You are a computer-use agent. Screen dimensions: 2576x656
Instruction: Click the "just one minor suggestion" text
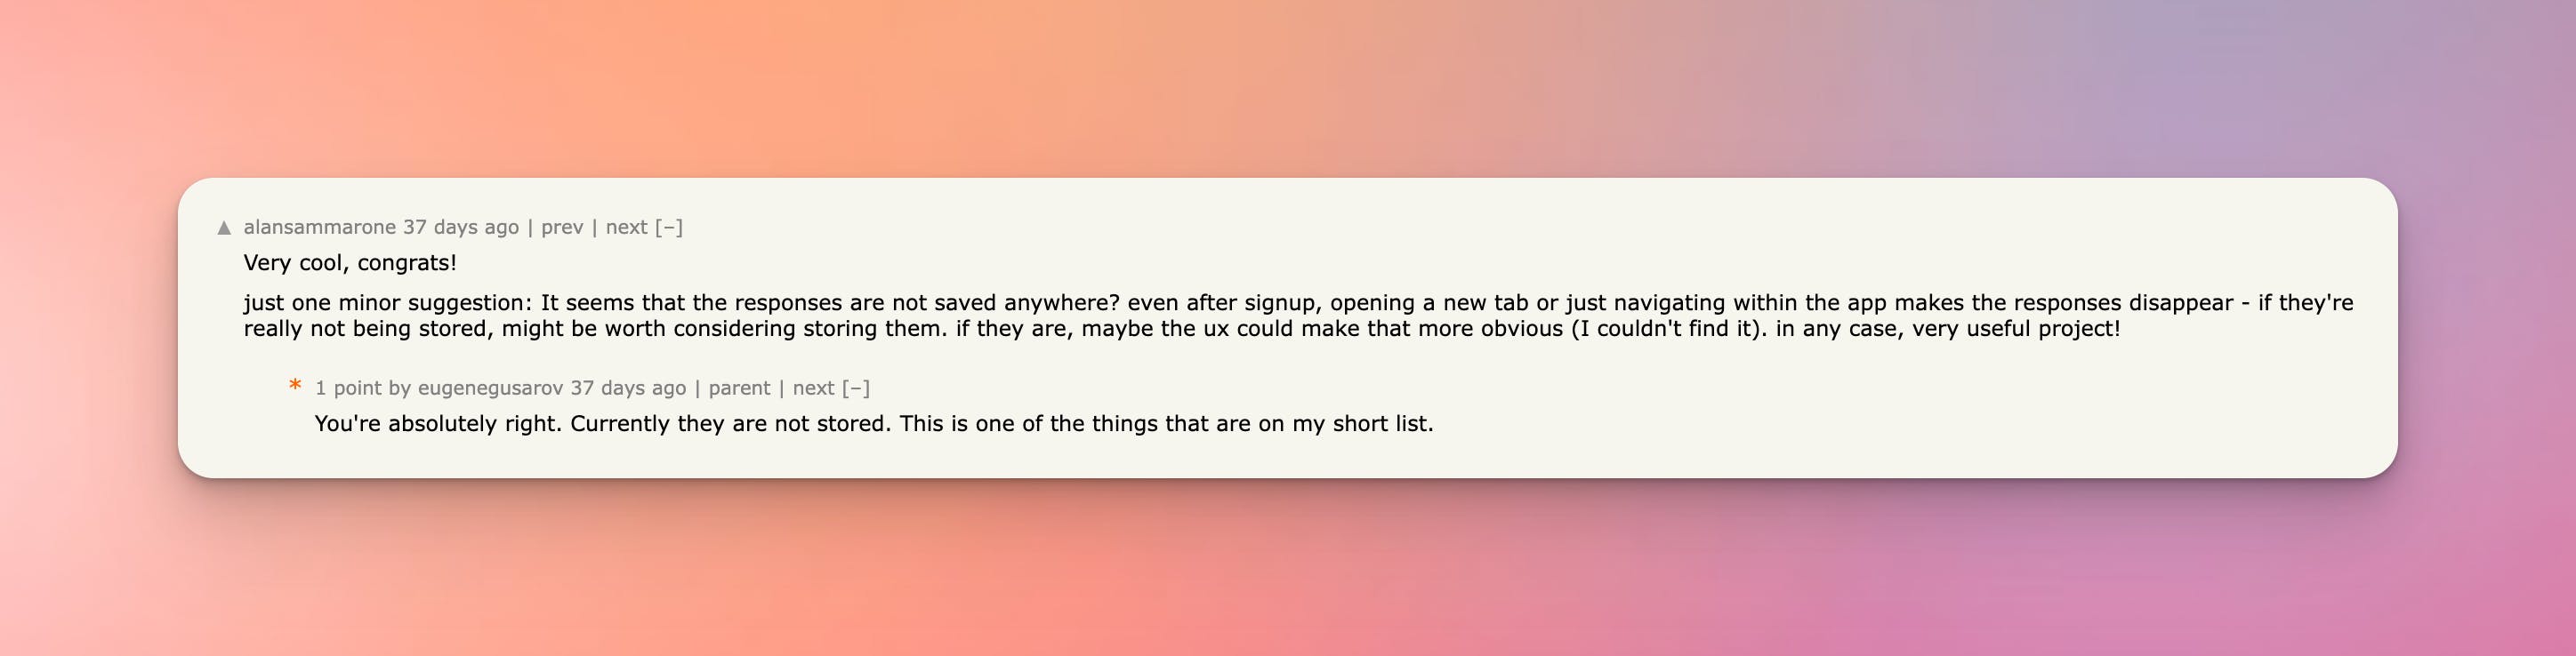tap(388, 303)
